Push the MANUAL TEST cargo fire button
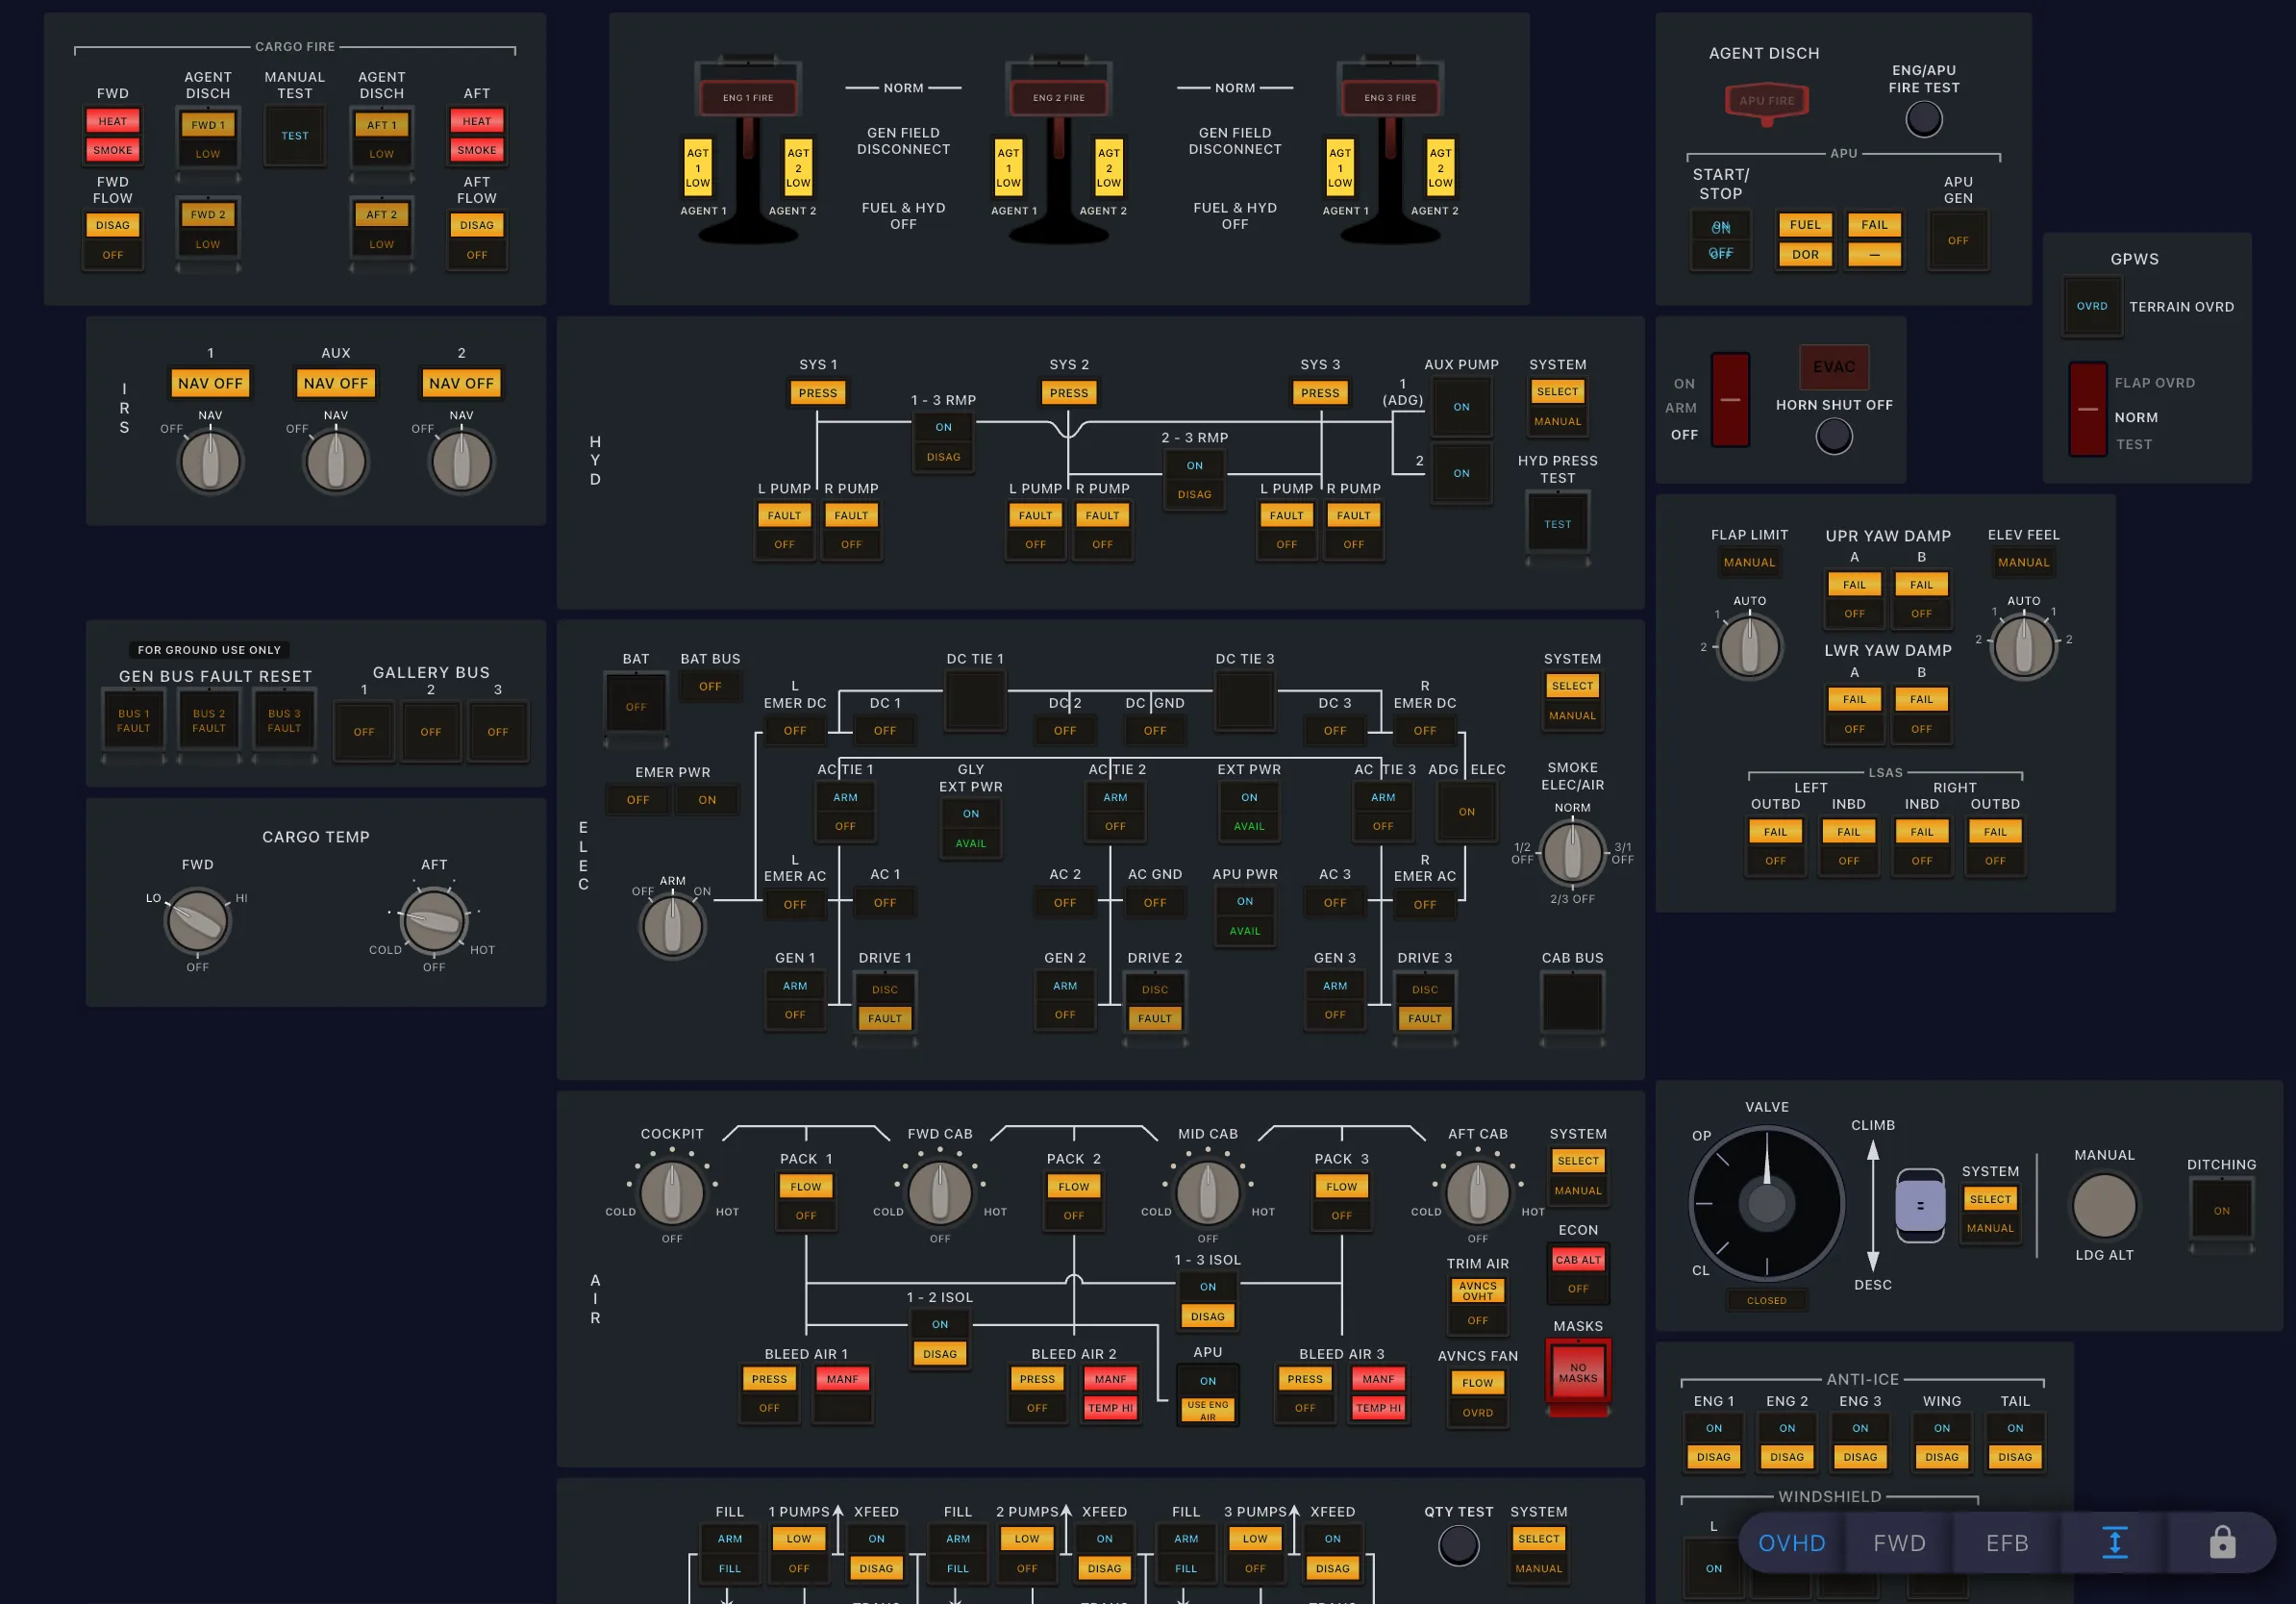2296x1604 pixels. [x=294, y=136]
